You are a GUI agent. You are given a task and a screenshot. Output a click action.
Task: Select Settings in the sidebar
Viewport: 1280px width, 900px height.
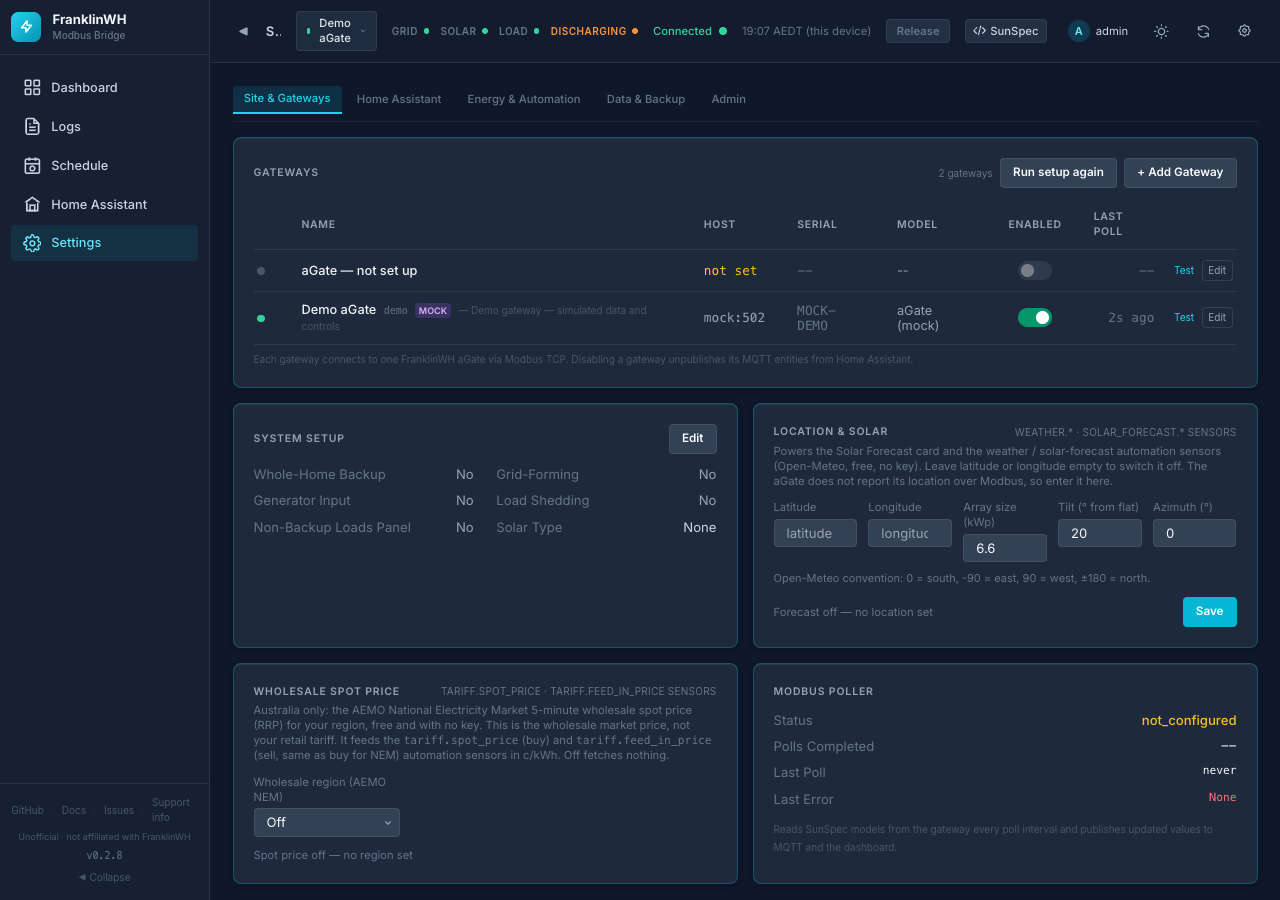(x=104, y=243)
